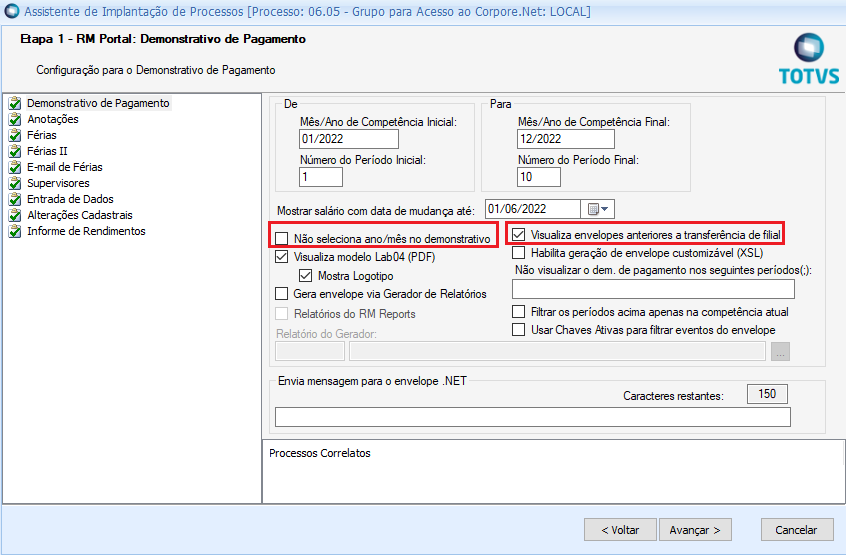
Task: Enable Não seleciona ano/mês no demonstrativo
Action: [x=282, y=238]
